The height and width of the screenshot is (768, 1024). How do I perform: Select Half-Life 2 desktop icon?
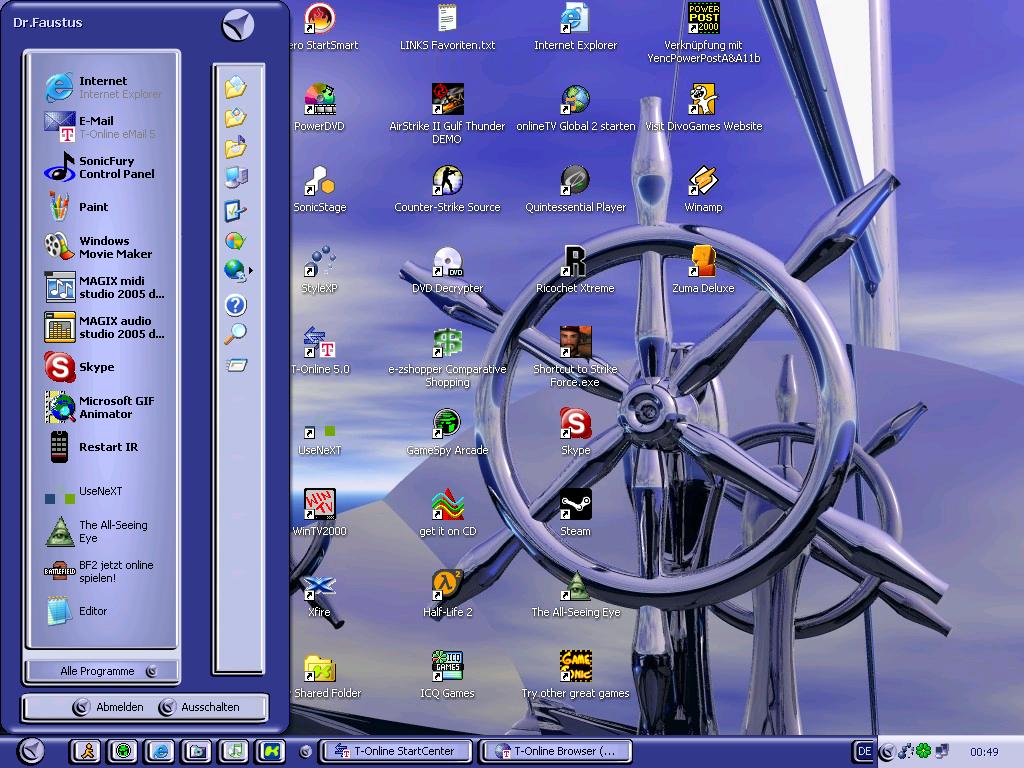point(447,594)
